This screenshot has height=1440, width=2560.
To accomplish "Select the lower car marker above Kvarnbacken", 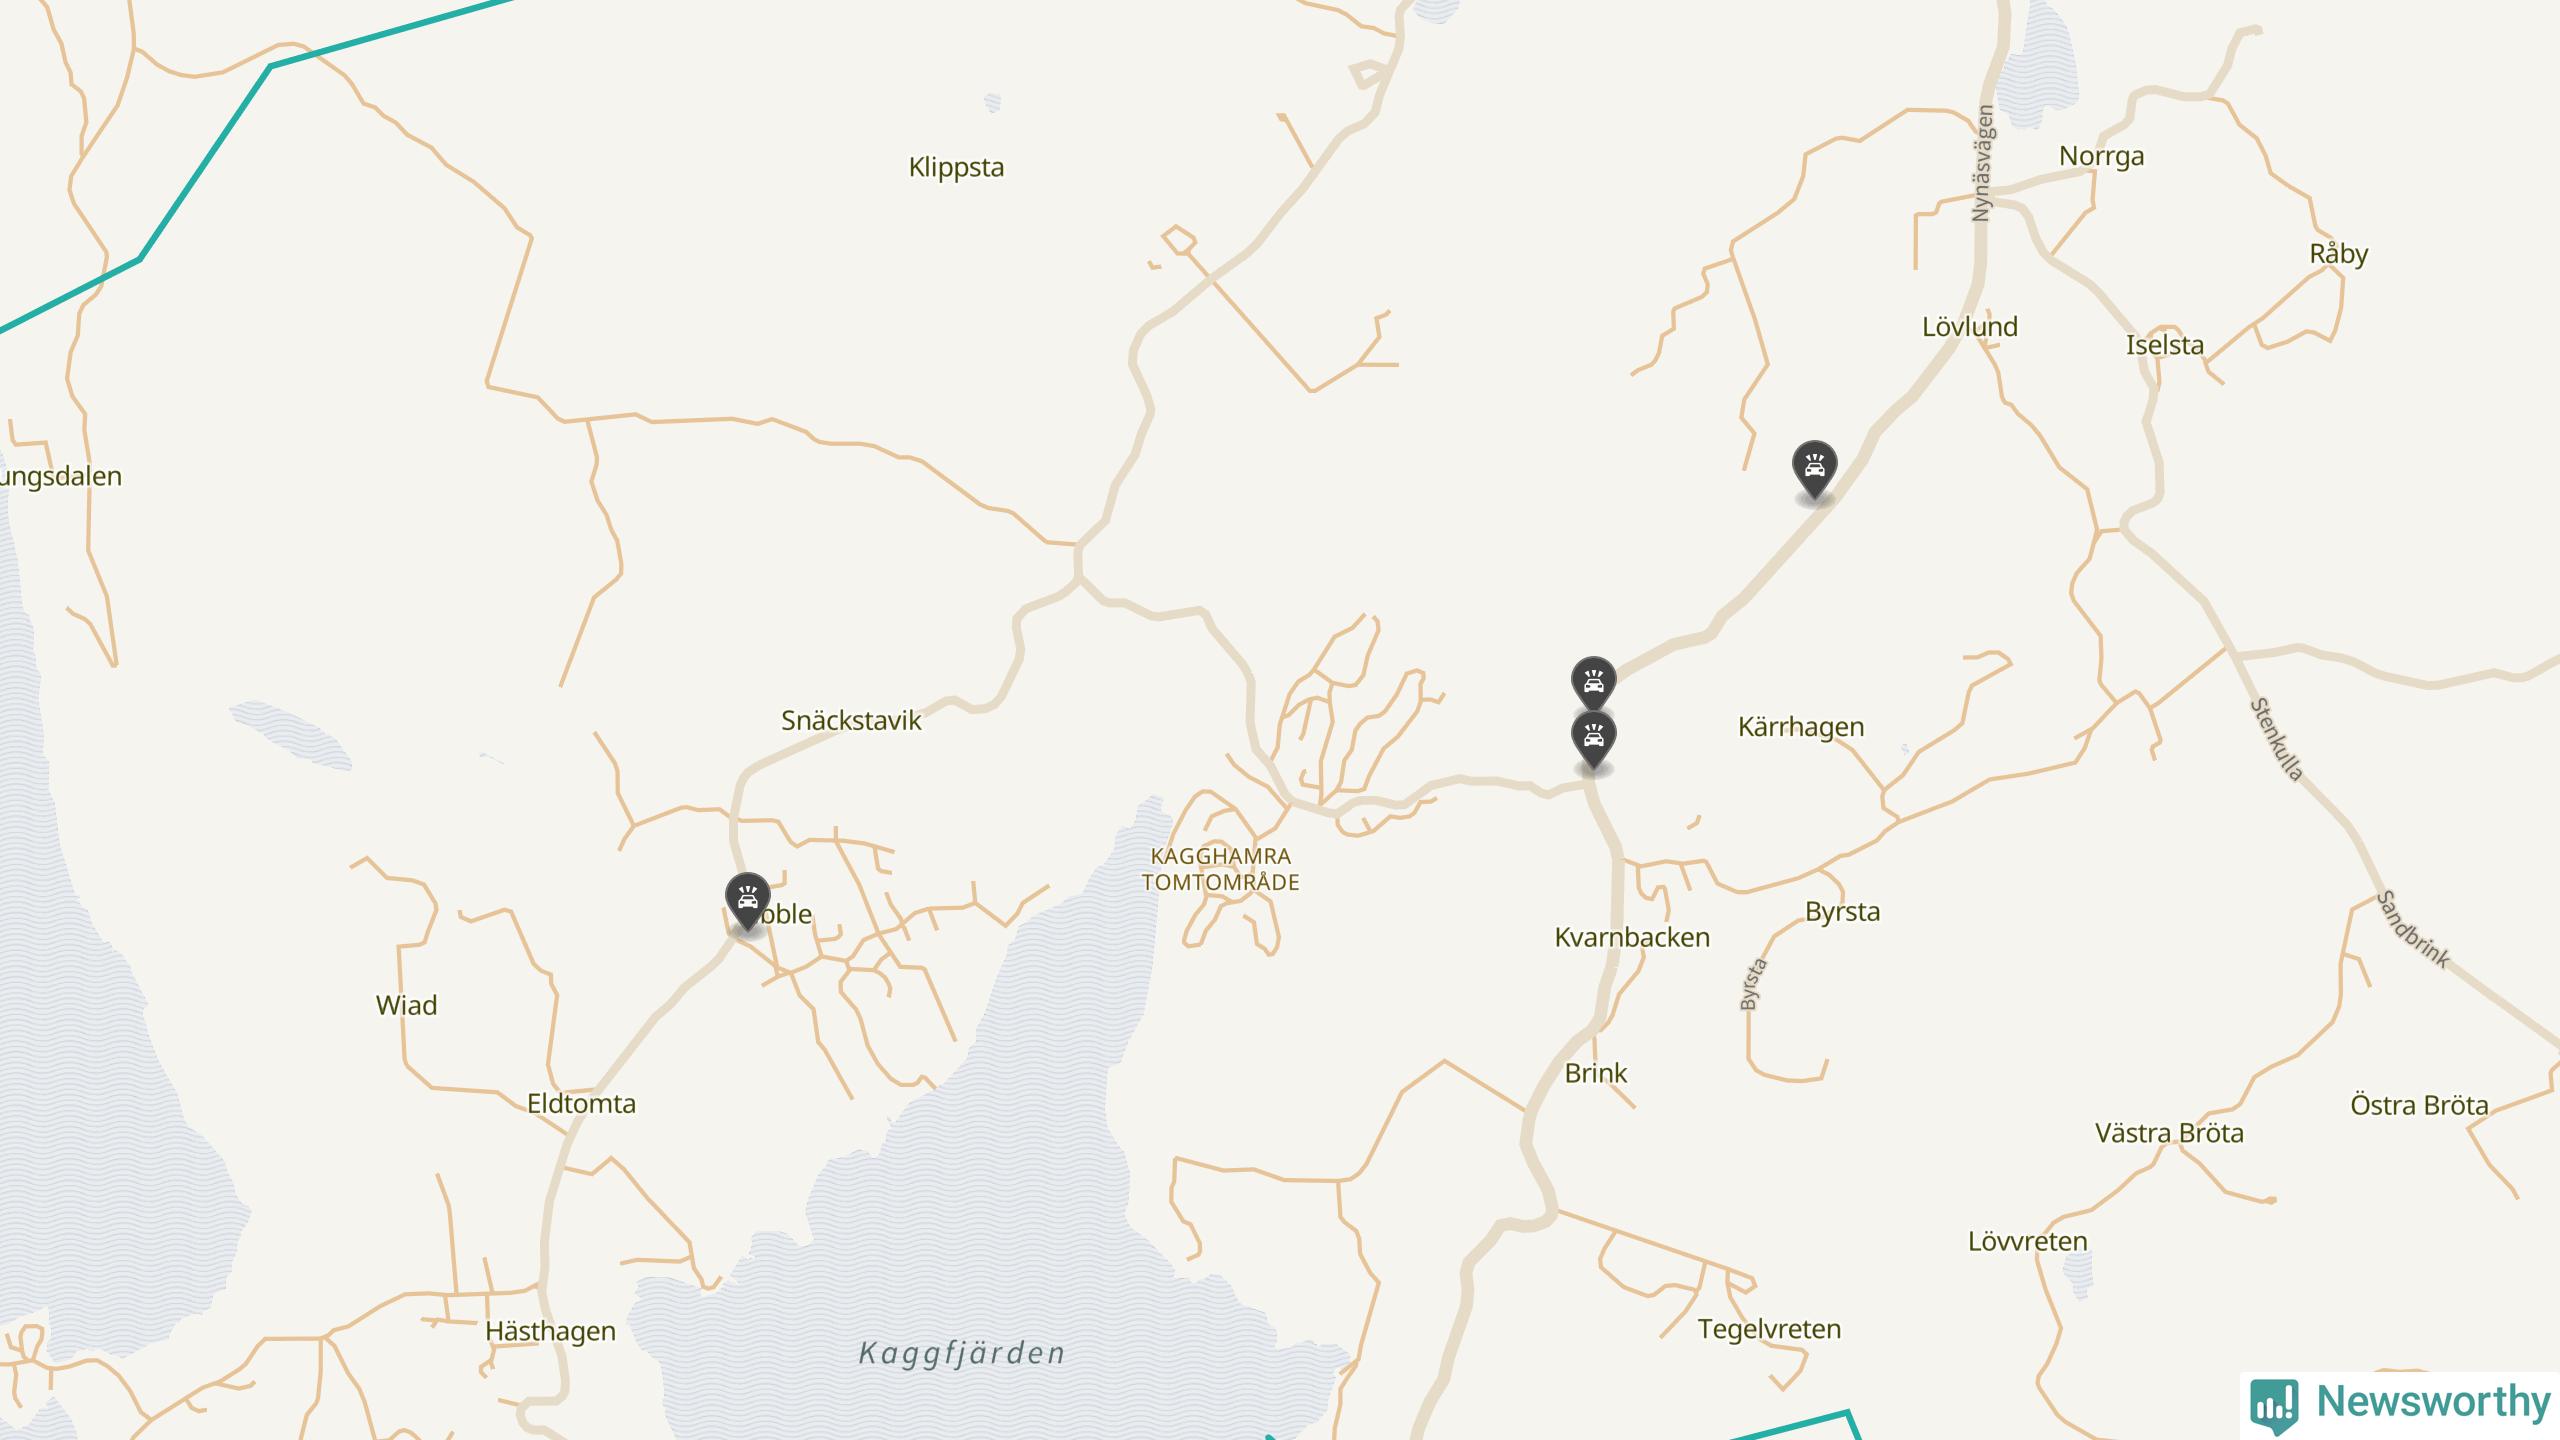I will pos(1593,741).
